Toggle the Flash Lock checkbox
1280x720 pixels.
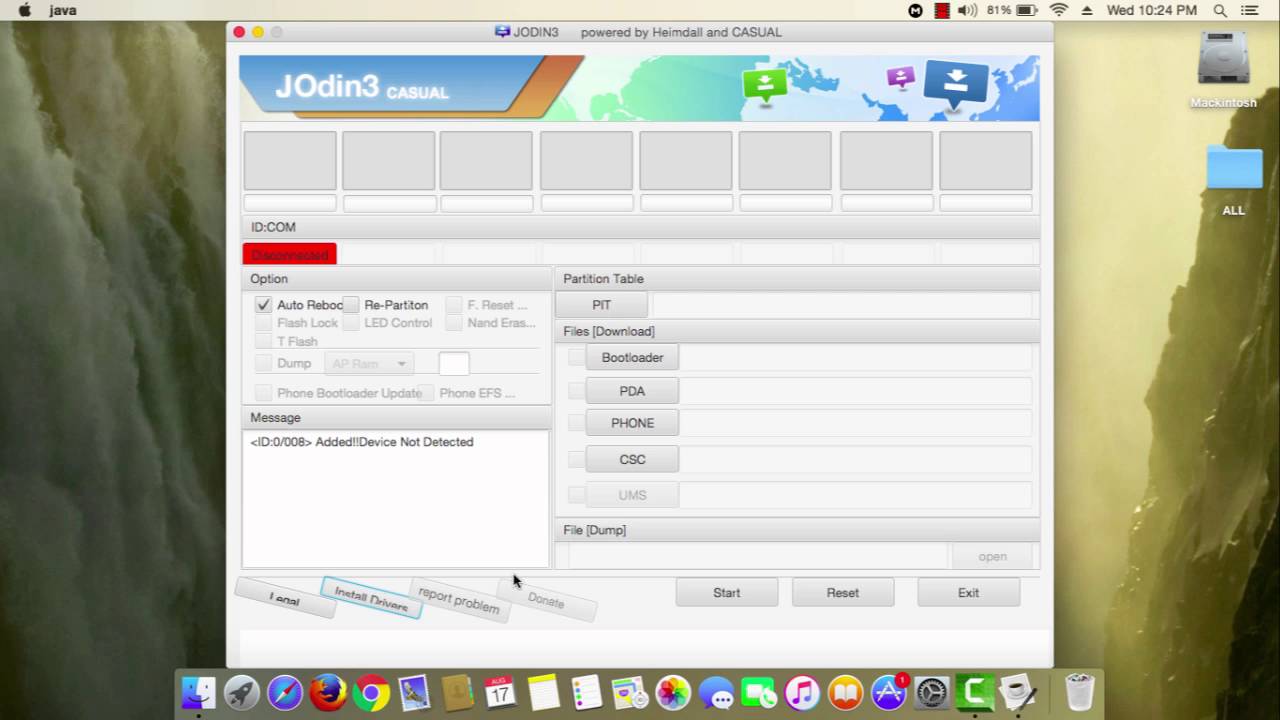[x=263, y=323]
